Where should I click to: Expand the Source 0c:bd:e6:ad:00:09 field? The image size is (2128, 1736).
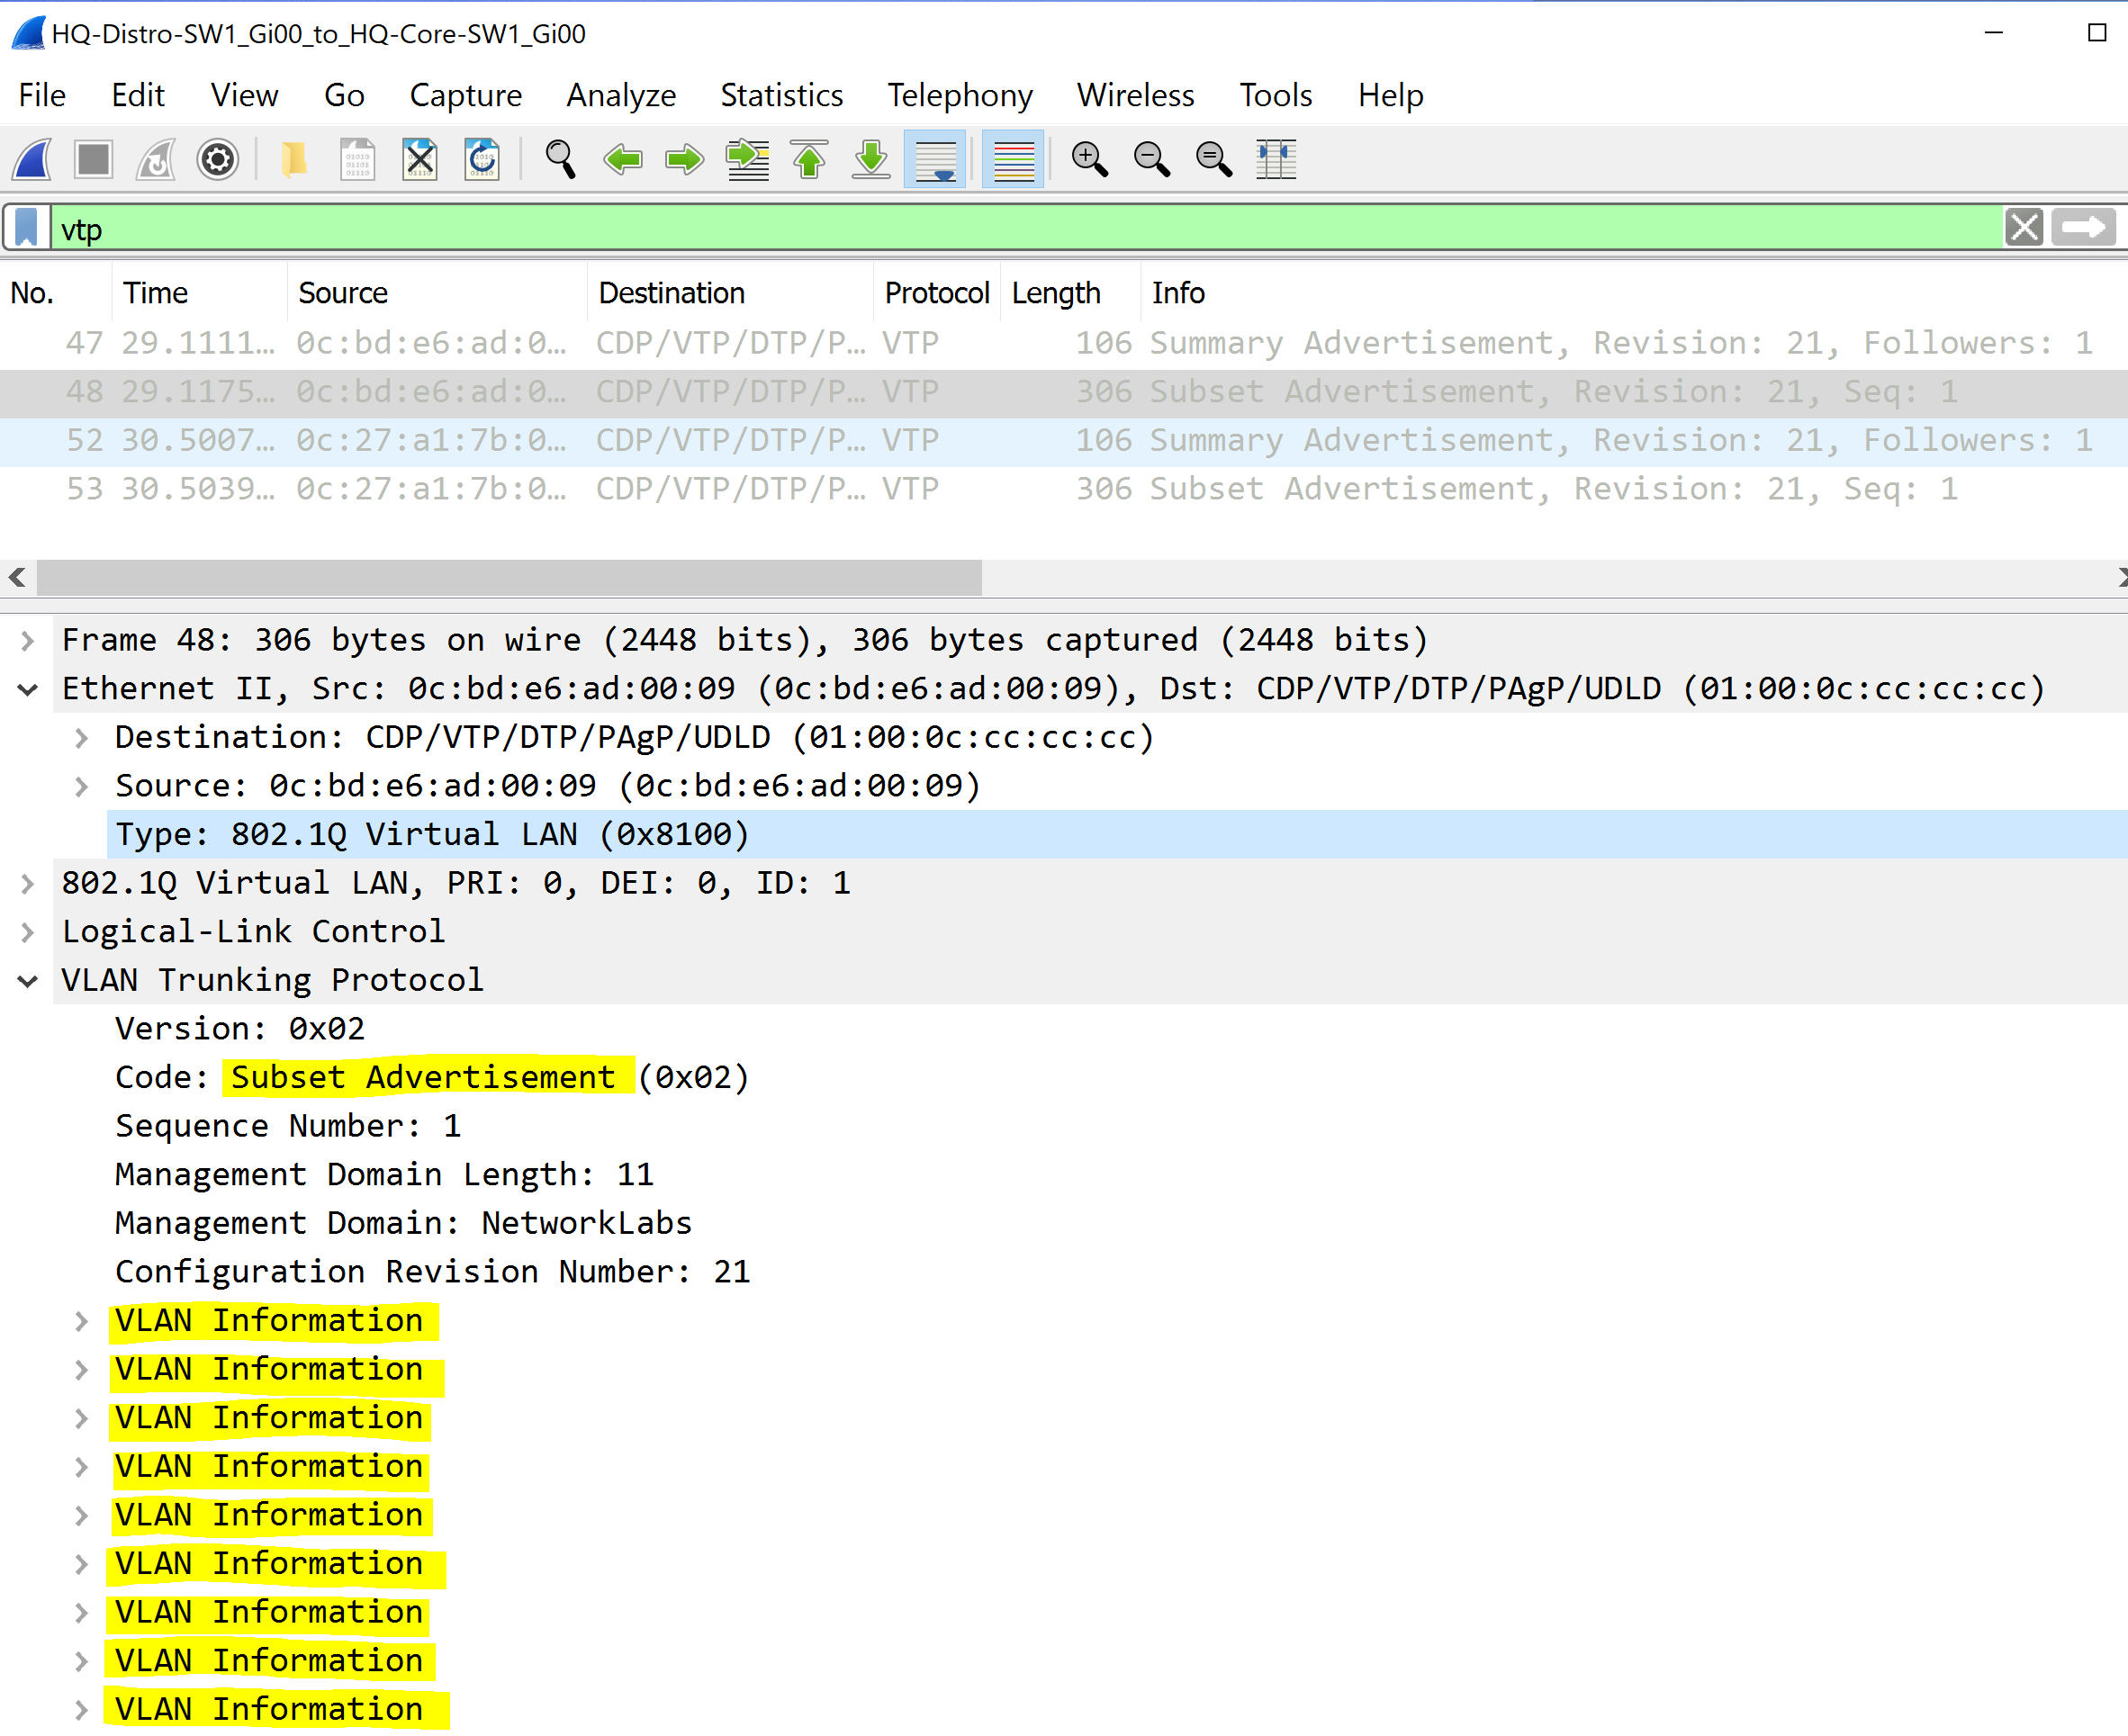tap(82, 787)
